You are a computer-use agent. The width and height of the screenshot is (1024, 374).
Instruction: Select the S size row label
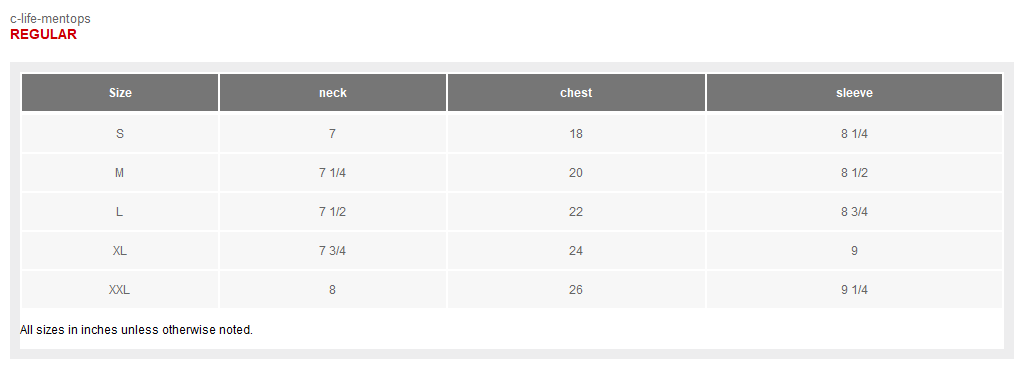pyautogui.click(x=120, y=134)
